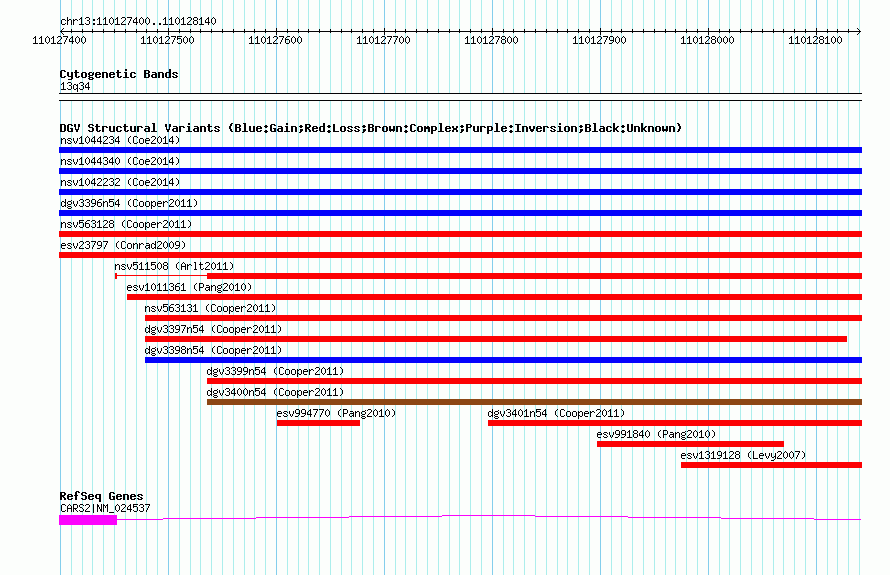Click the dgv3401n54 (Cooper2011) label

pyautogui.click(x=556, y=413)
